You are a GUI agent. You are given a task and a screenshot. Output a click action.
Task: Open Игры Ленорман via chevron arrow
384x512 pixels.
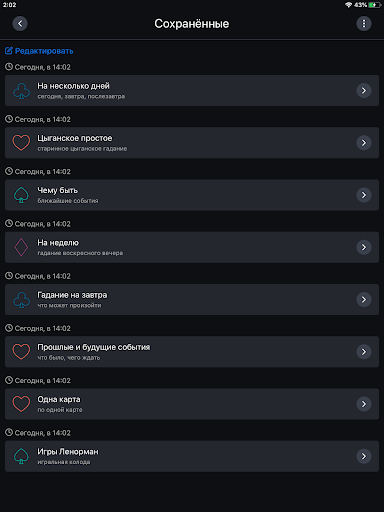point(364,456)
